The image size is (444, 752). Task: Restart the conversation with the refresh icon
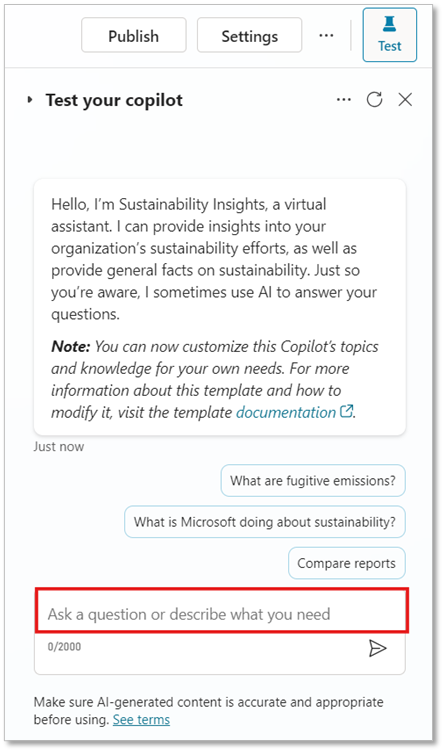374,100
